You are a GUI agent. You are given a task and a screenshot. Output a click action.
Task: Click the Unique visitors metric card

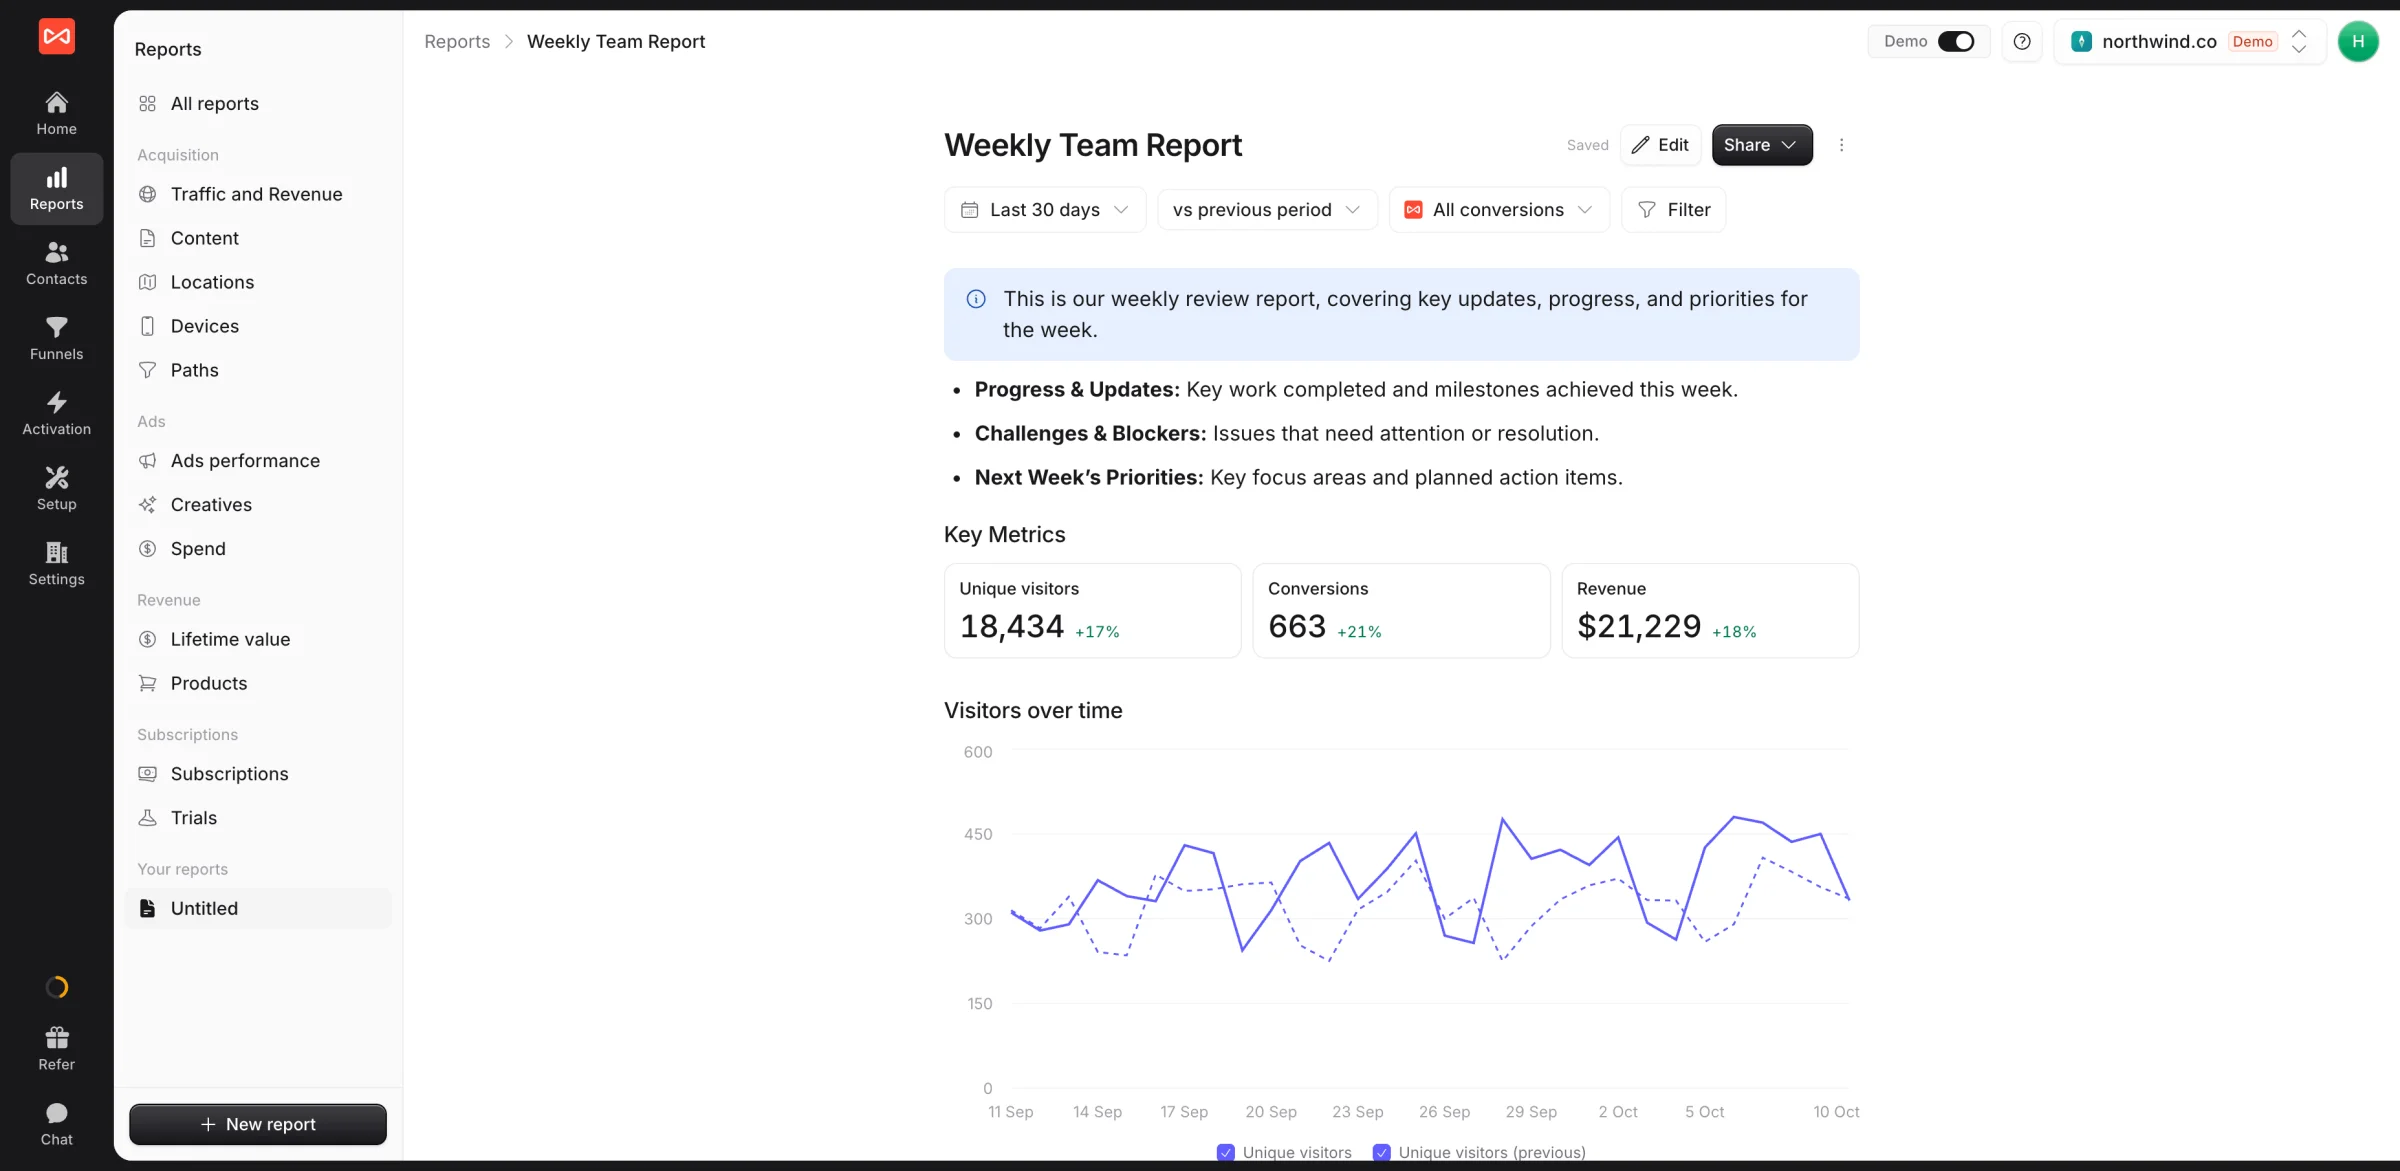[1092, 611]
